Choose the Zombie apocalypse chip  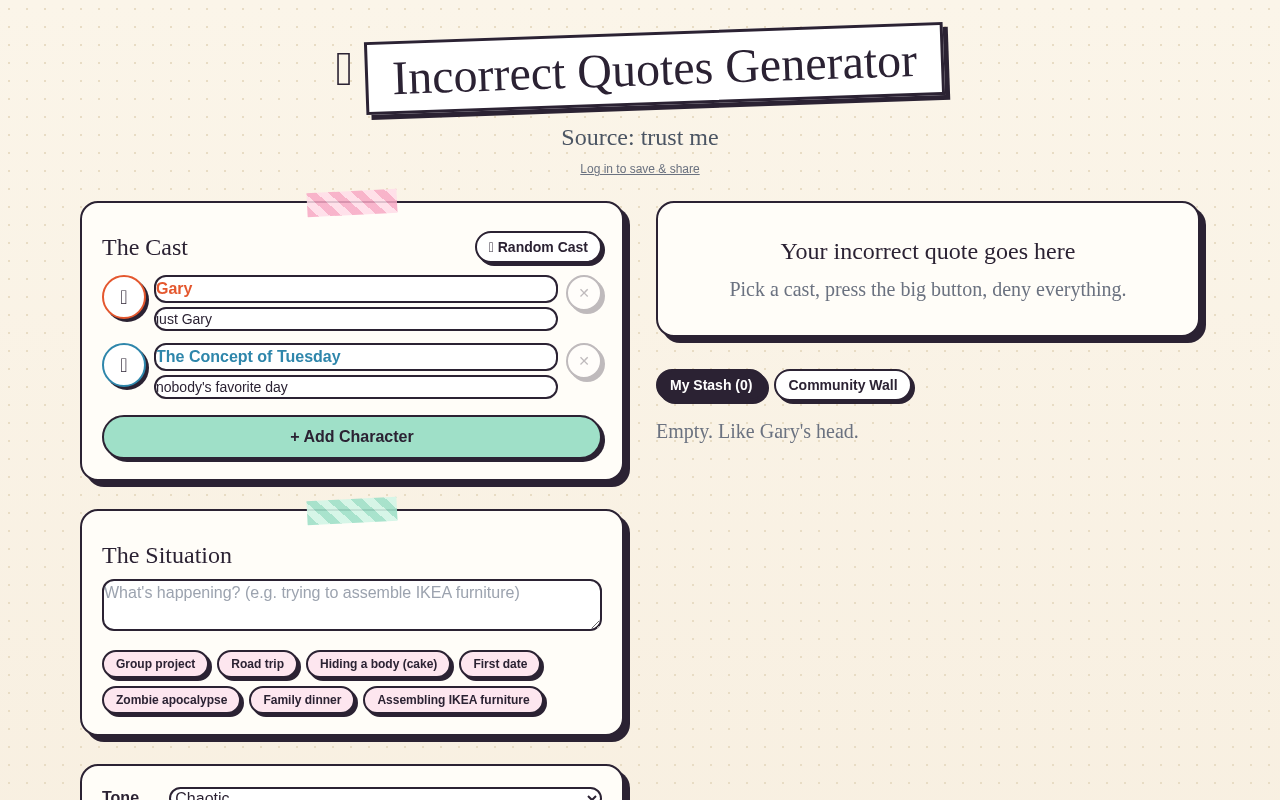coord(171,700)
